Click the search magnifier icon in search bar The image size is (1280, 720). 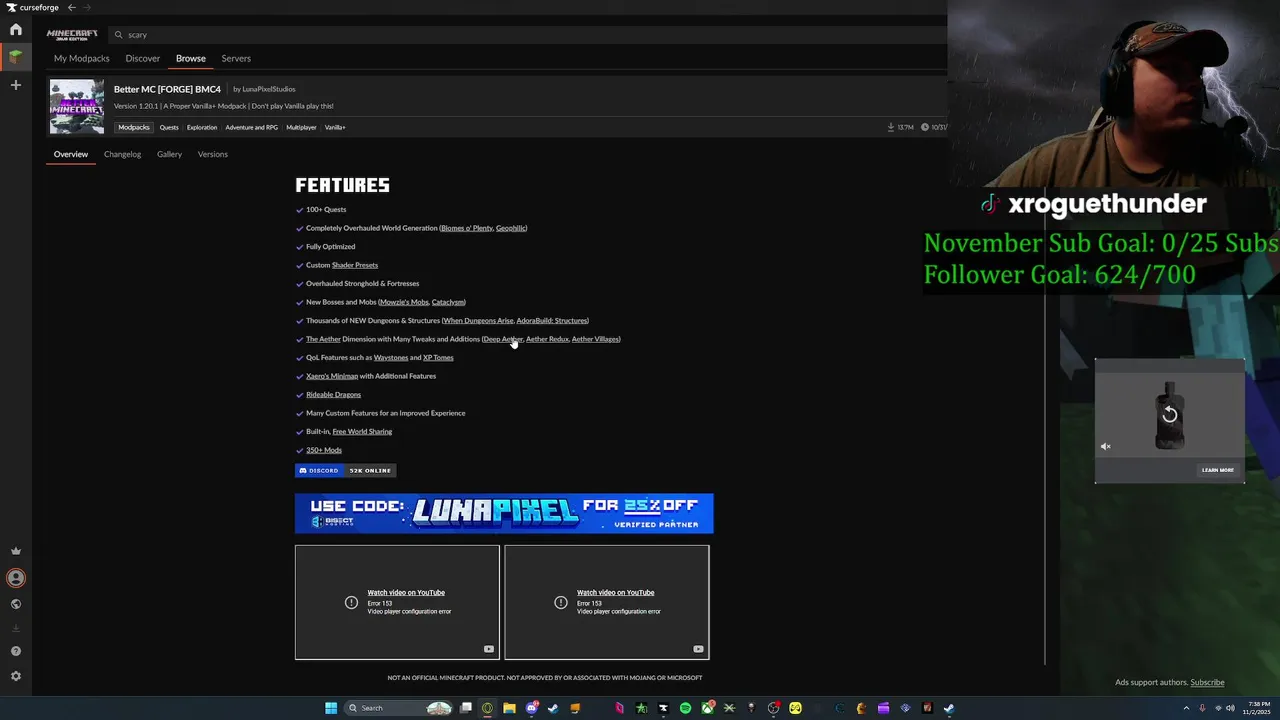pyautogui.click(x=118, y=35)
